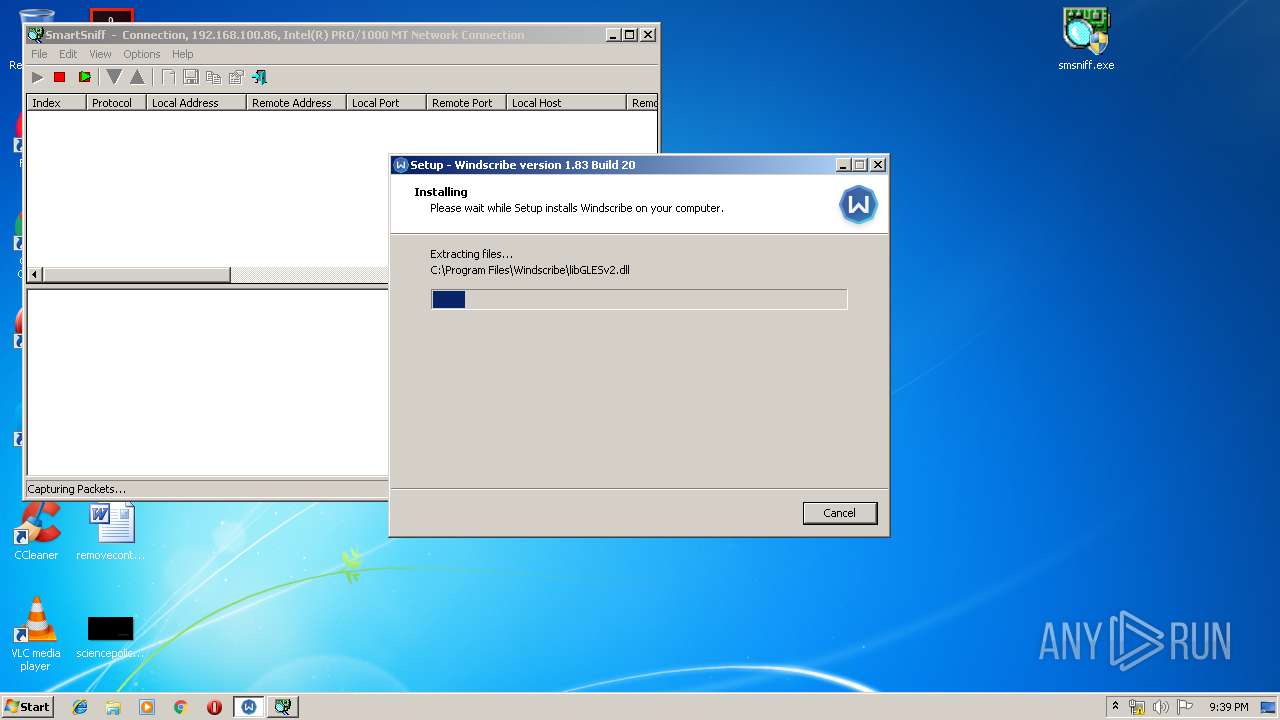The image size is (1280, 720).
Task: Open the smsniff.exe desktop icon
Action: coord(1086,40)
